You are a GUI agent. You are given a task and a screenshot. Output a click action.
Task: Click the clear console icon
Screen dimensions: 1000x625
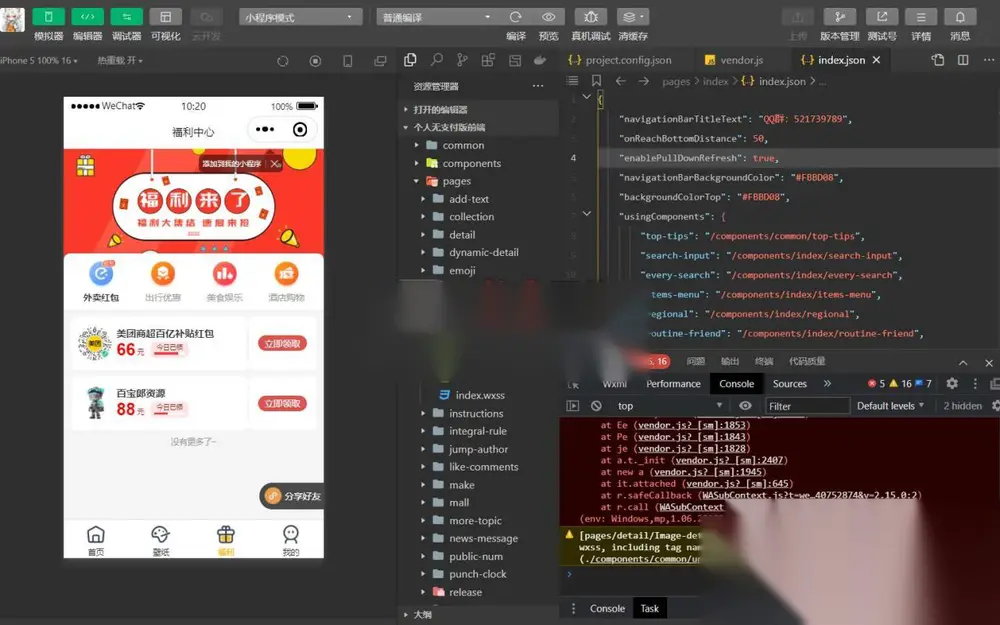[x=596, y=406]
